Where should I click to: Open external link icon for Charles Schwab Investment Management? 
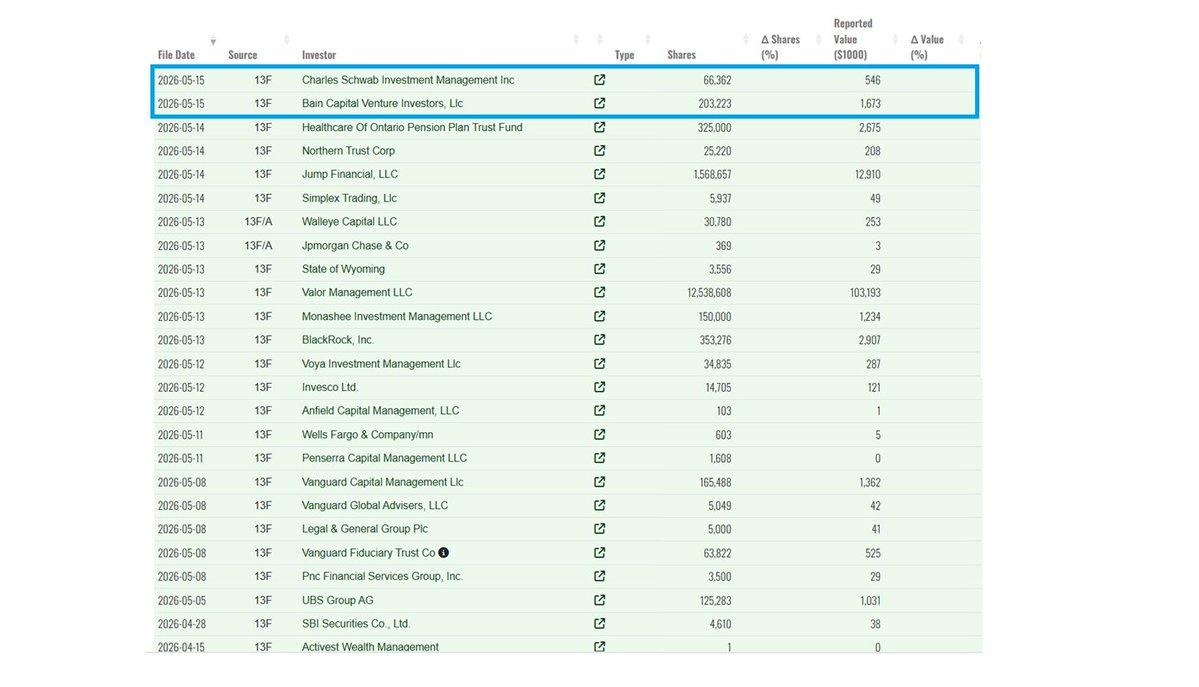tap(600, 80)
